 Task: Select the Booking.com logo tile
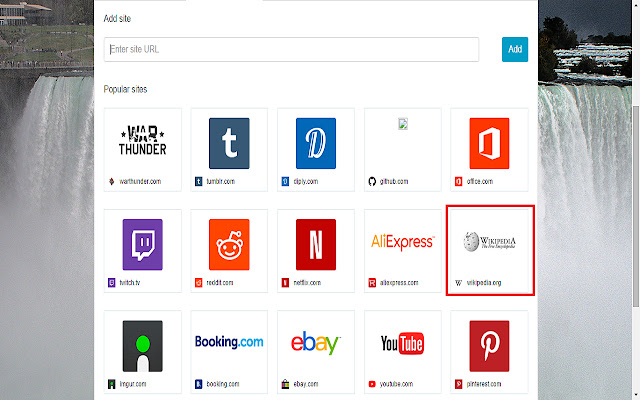tap(229, 342)
